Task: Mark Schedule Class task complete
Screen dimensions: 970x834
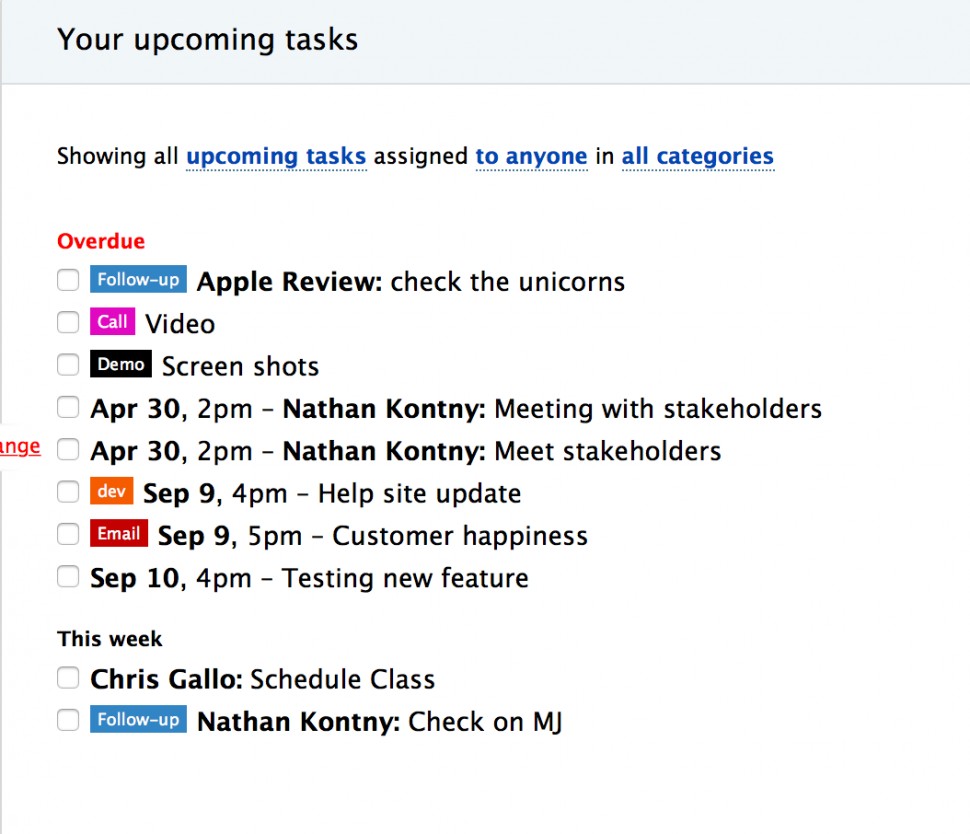Action: [68, 679]
